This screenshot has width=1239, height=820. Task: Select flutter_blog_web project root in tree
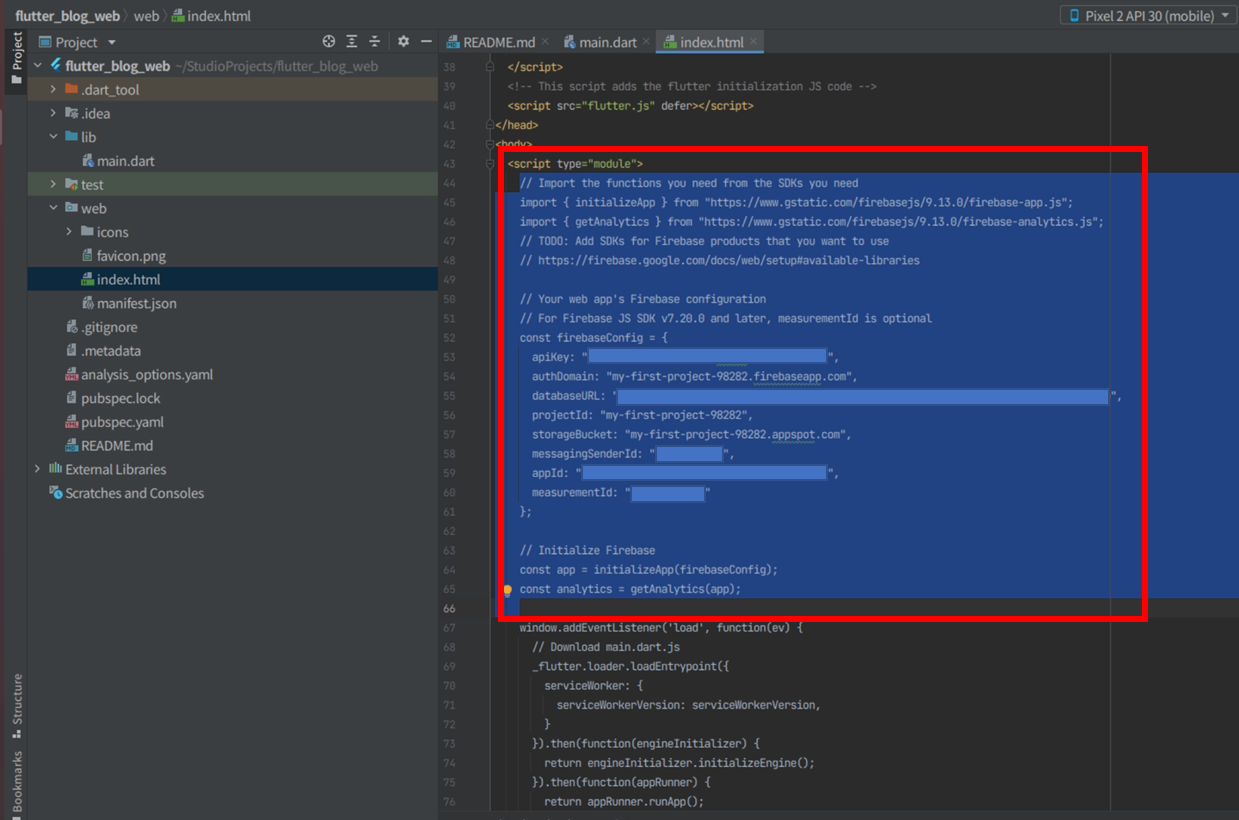117,66
